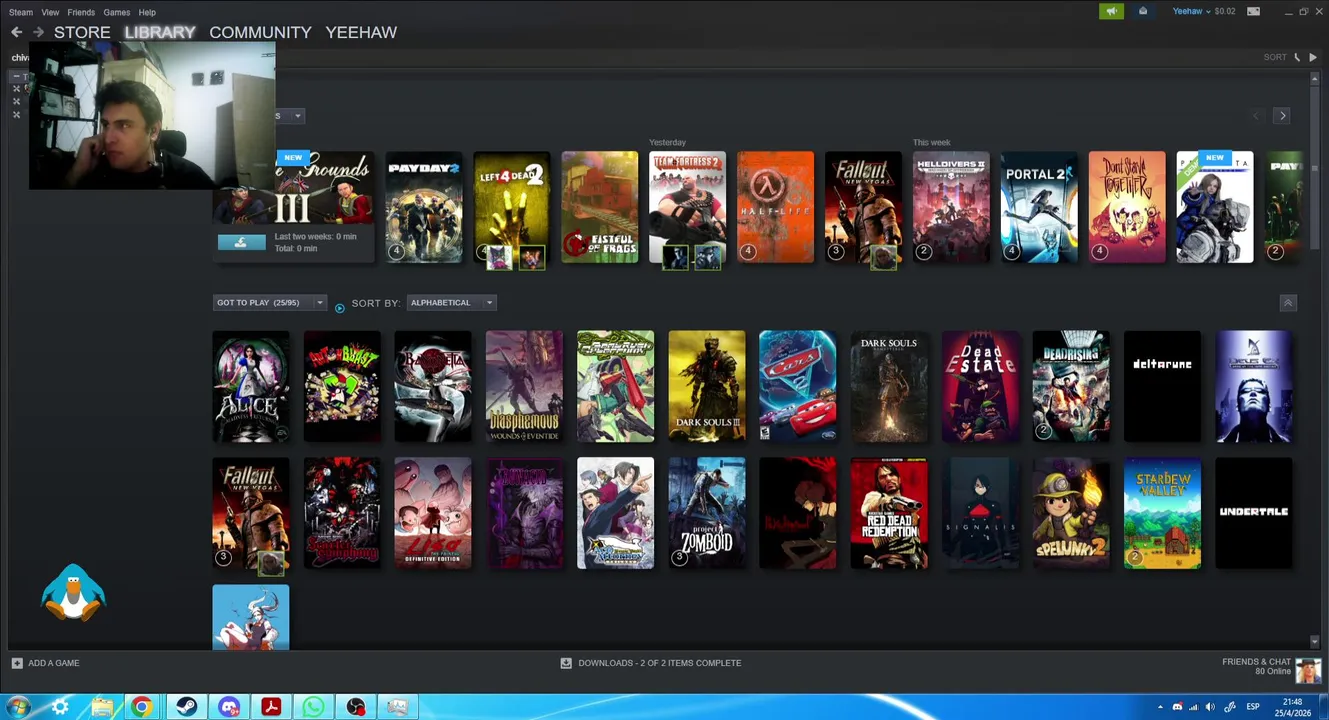Open the Friends menu
1329x720 pixels.
(x=81, y=12)
